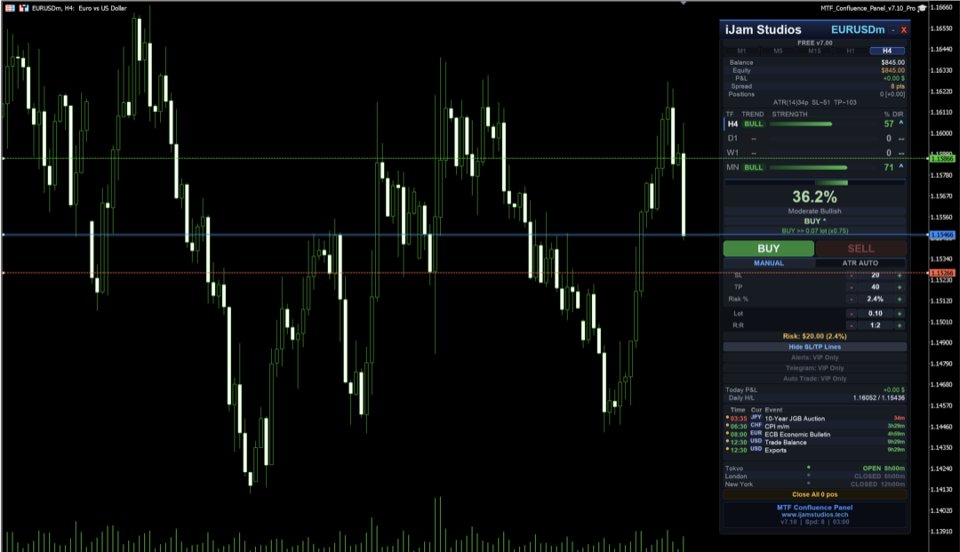The image size is (960, 552).
Task: Click the TP value field 40
Action: [x=876, y=287]
